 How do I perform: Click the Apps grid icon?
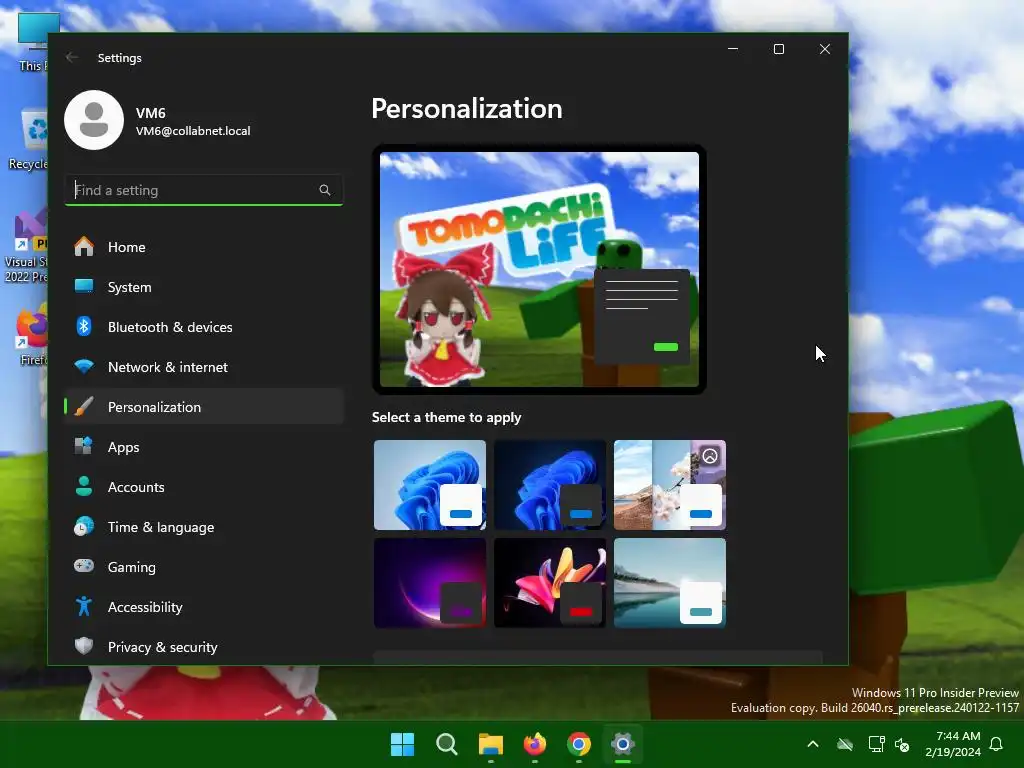[84, 446]
